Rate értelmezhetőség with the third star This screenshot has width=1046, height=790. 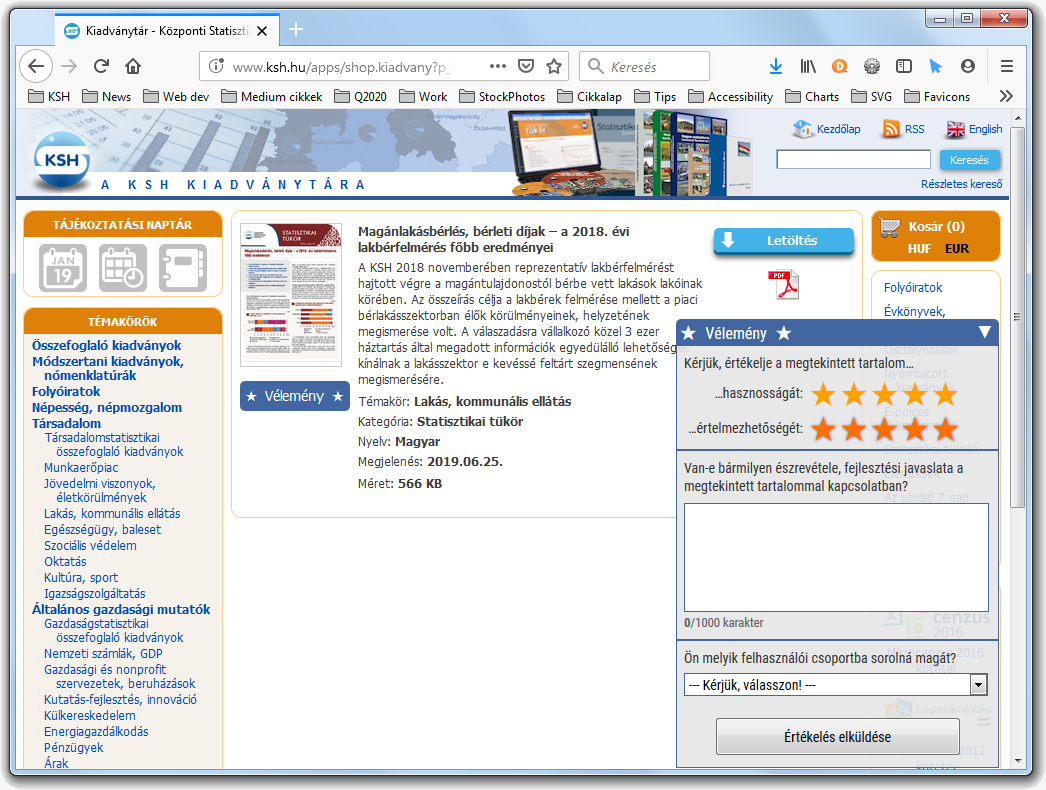coord(884,429)
